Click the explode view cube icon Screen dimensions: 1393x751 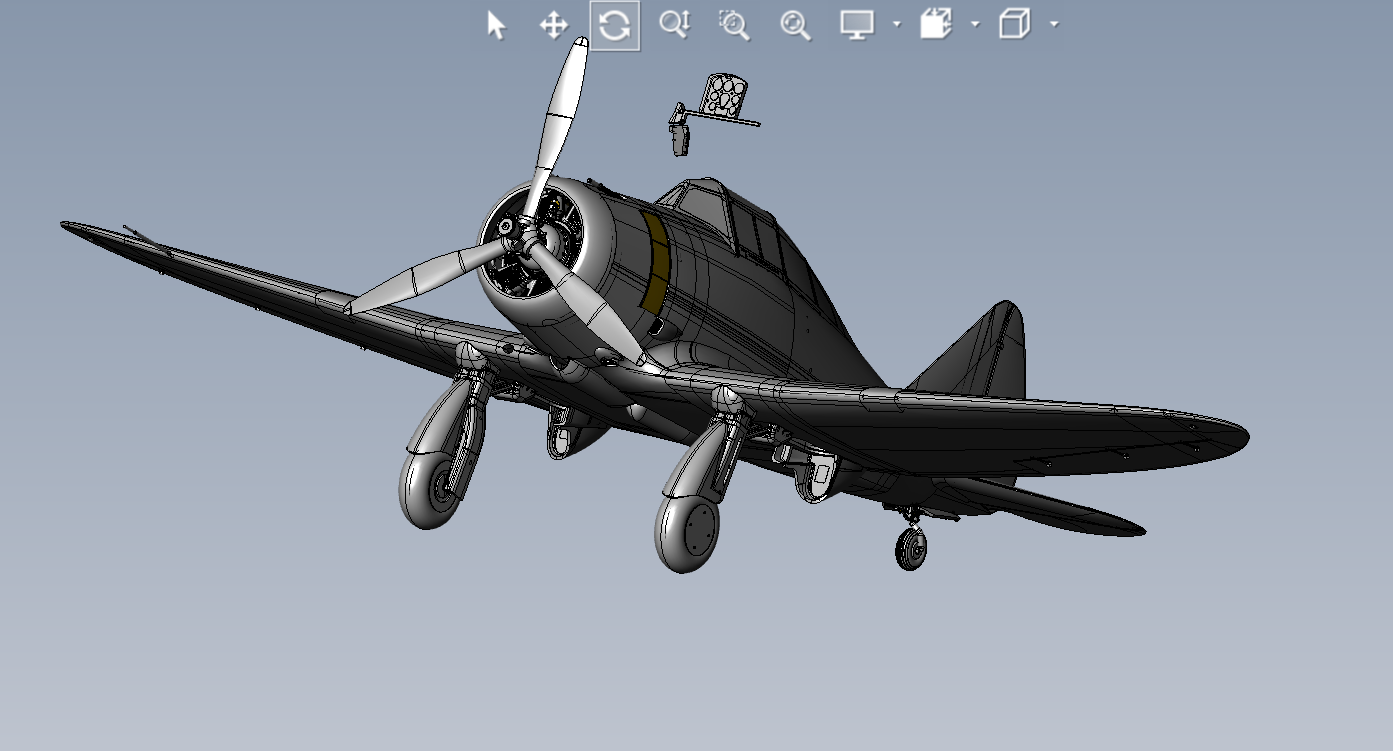[936, 24]
